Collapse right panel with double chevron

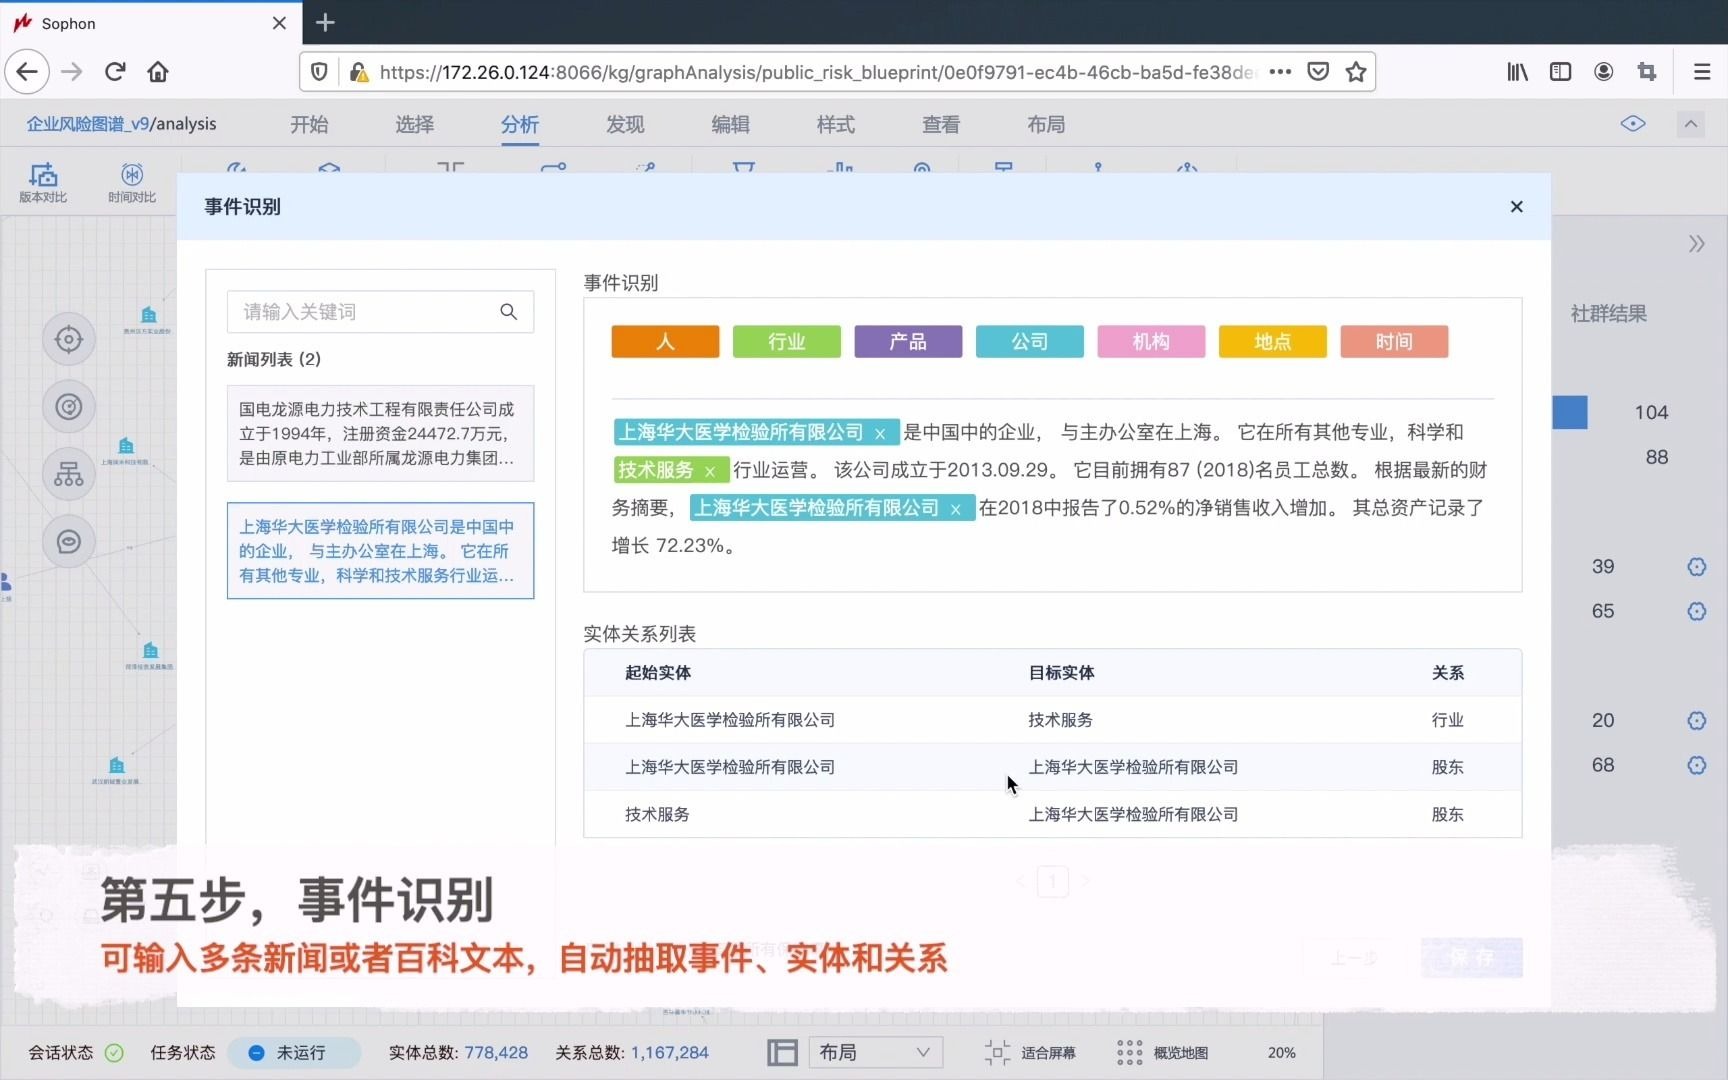[x=1697, y=244]
